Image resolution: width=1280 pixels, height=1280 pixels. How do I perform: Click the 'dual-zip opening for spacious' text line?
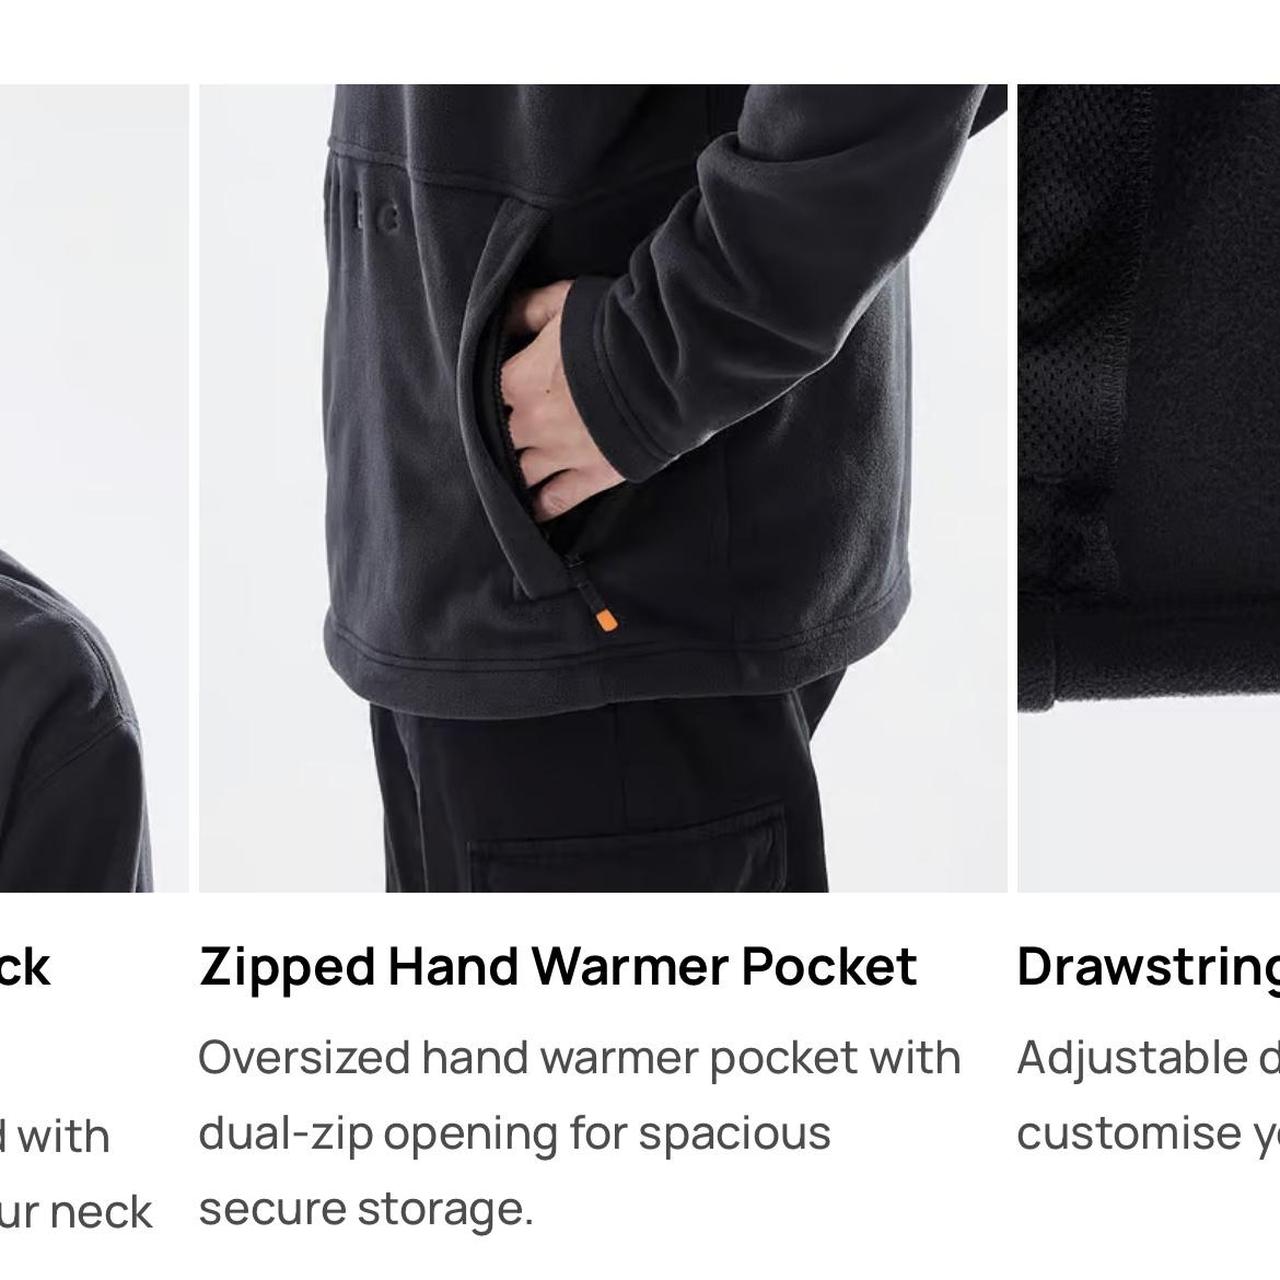tap(515, 1134)
